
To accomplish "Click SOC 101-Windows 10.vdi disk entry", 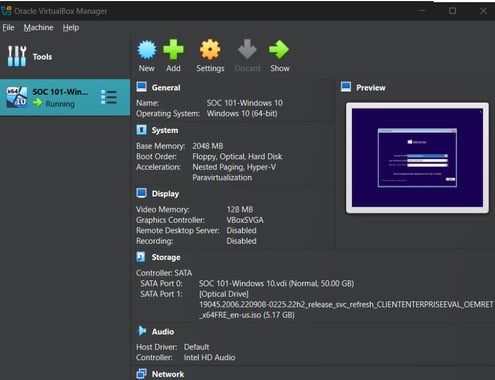I will [x=276, y=283].
